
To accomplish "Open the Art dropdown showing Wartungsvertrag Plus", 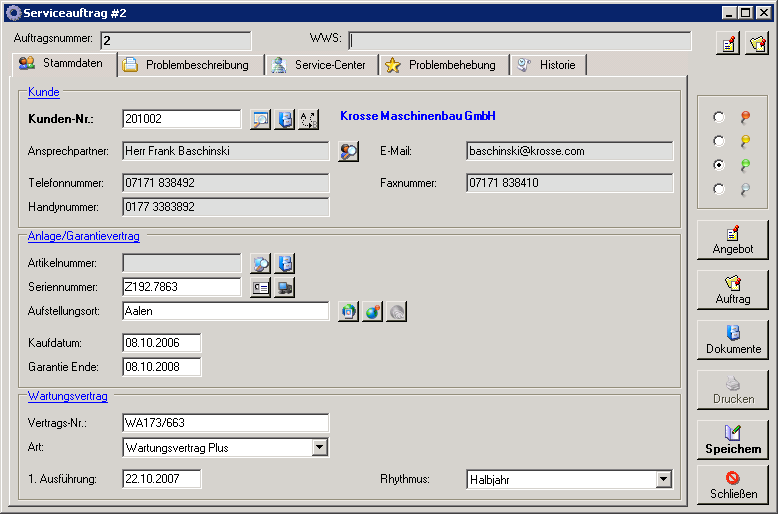I will pyautogui.click(x=319, y=448).
